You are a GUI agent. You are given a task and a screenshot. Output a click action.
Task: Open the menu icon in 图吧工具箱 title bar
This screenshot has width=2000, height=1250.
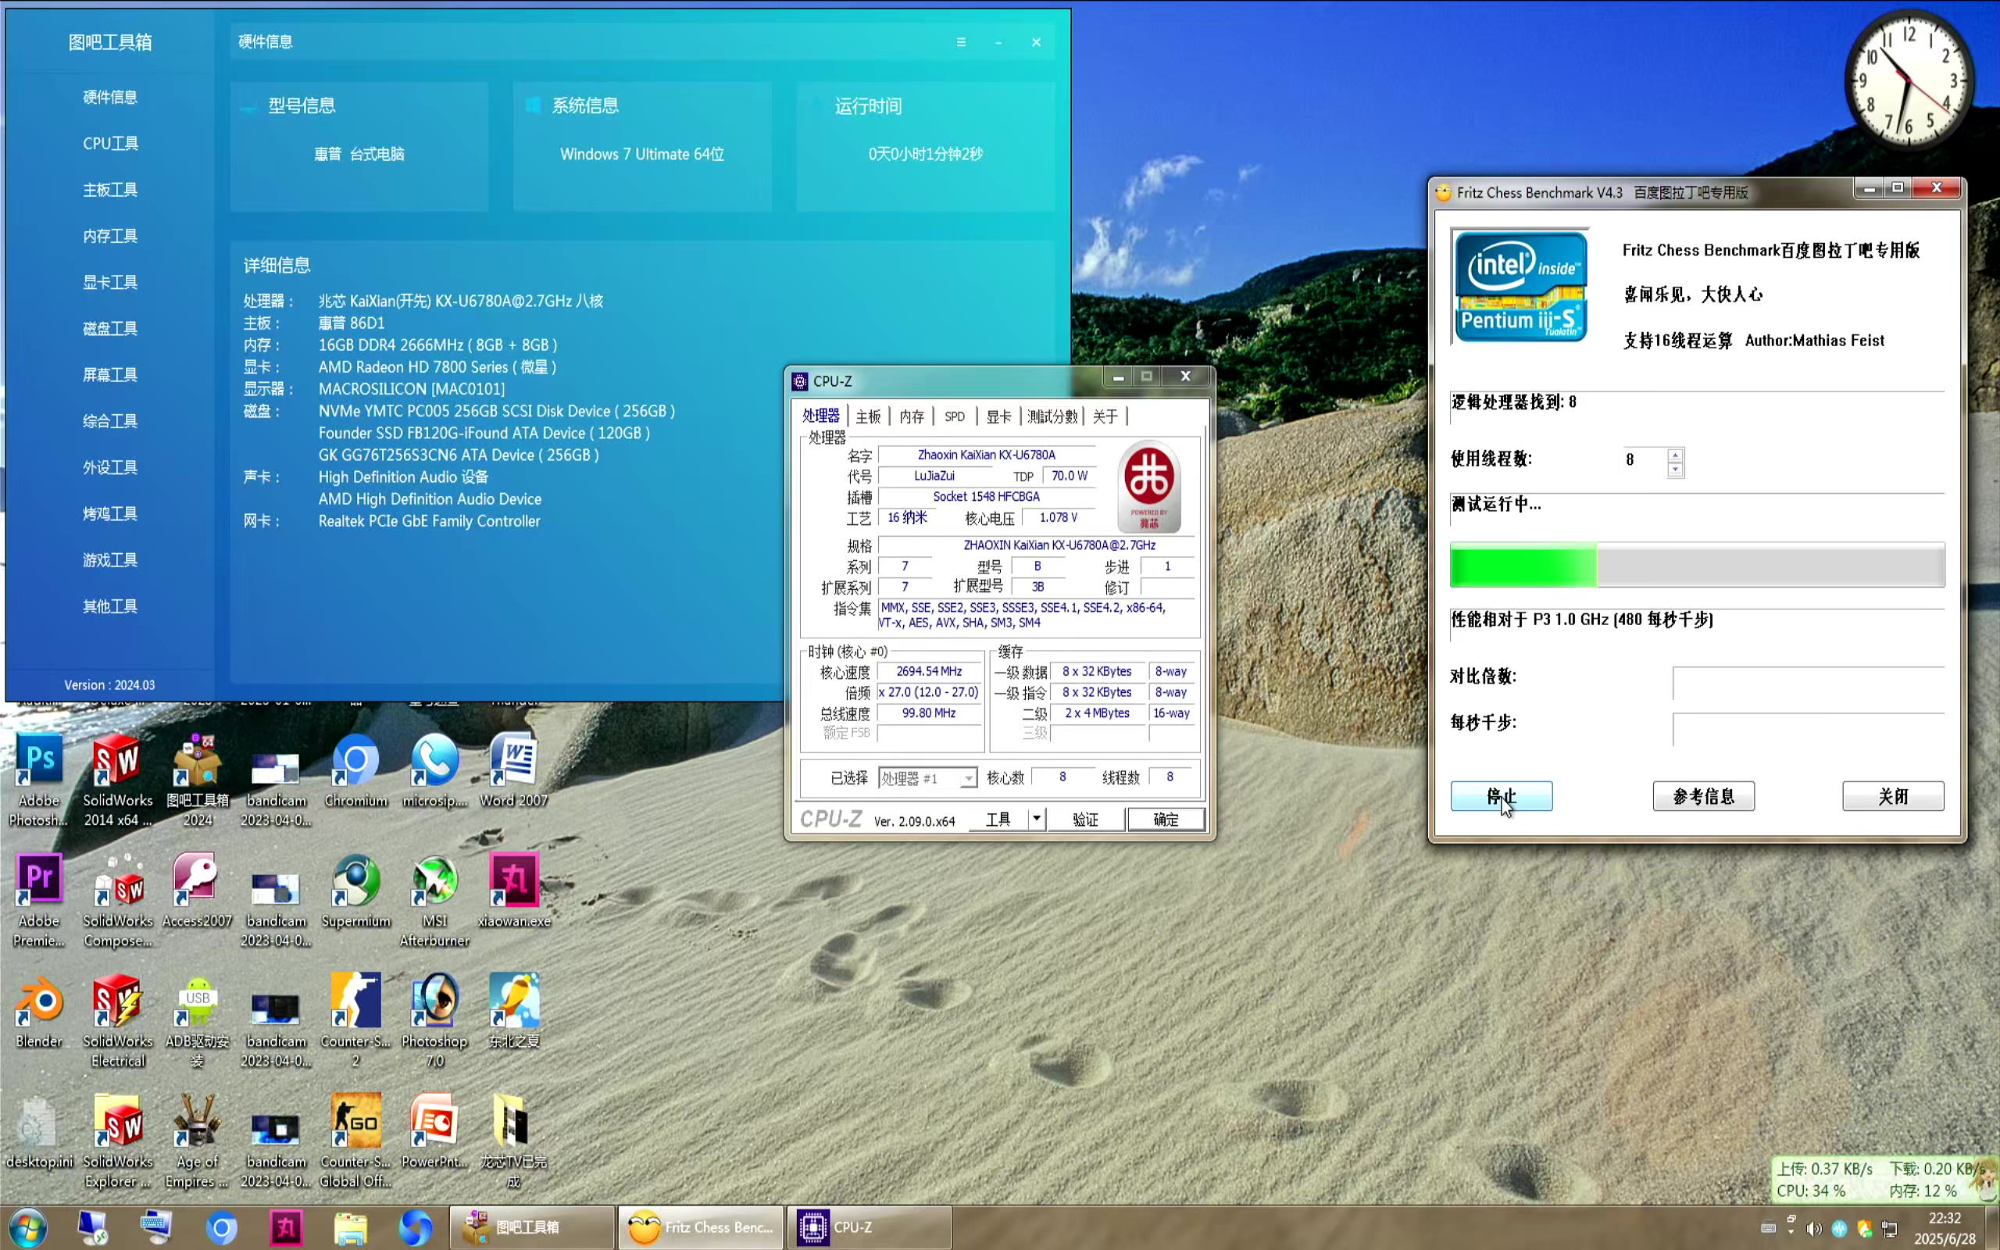961,42
